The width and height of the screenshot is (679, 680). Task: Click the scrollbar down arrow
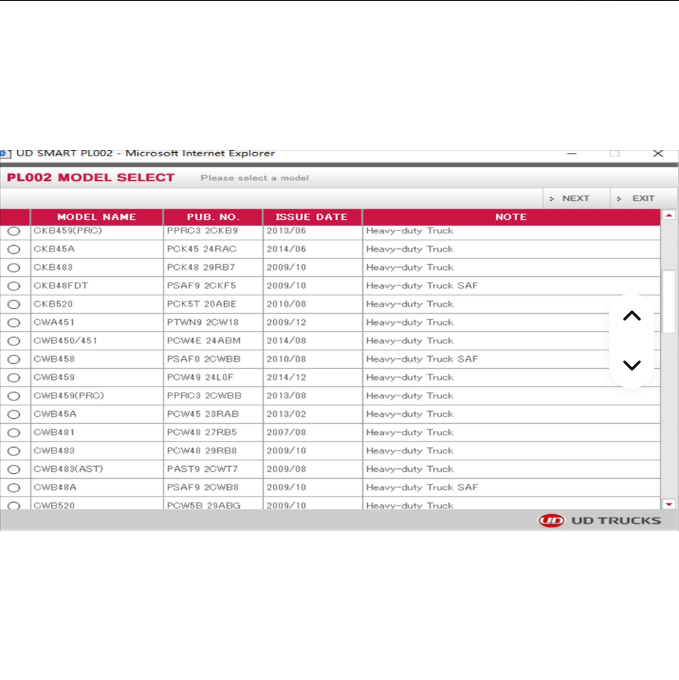tap(669, 504)
